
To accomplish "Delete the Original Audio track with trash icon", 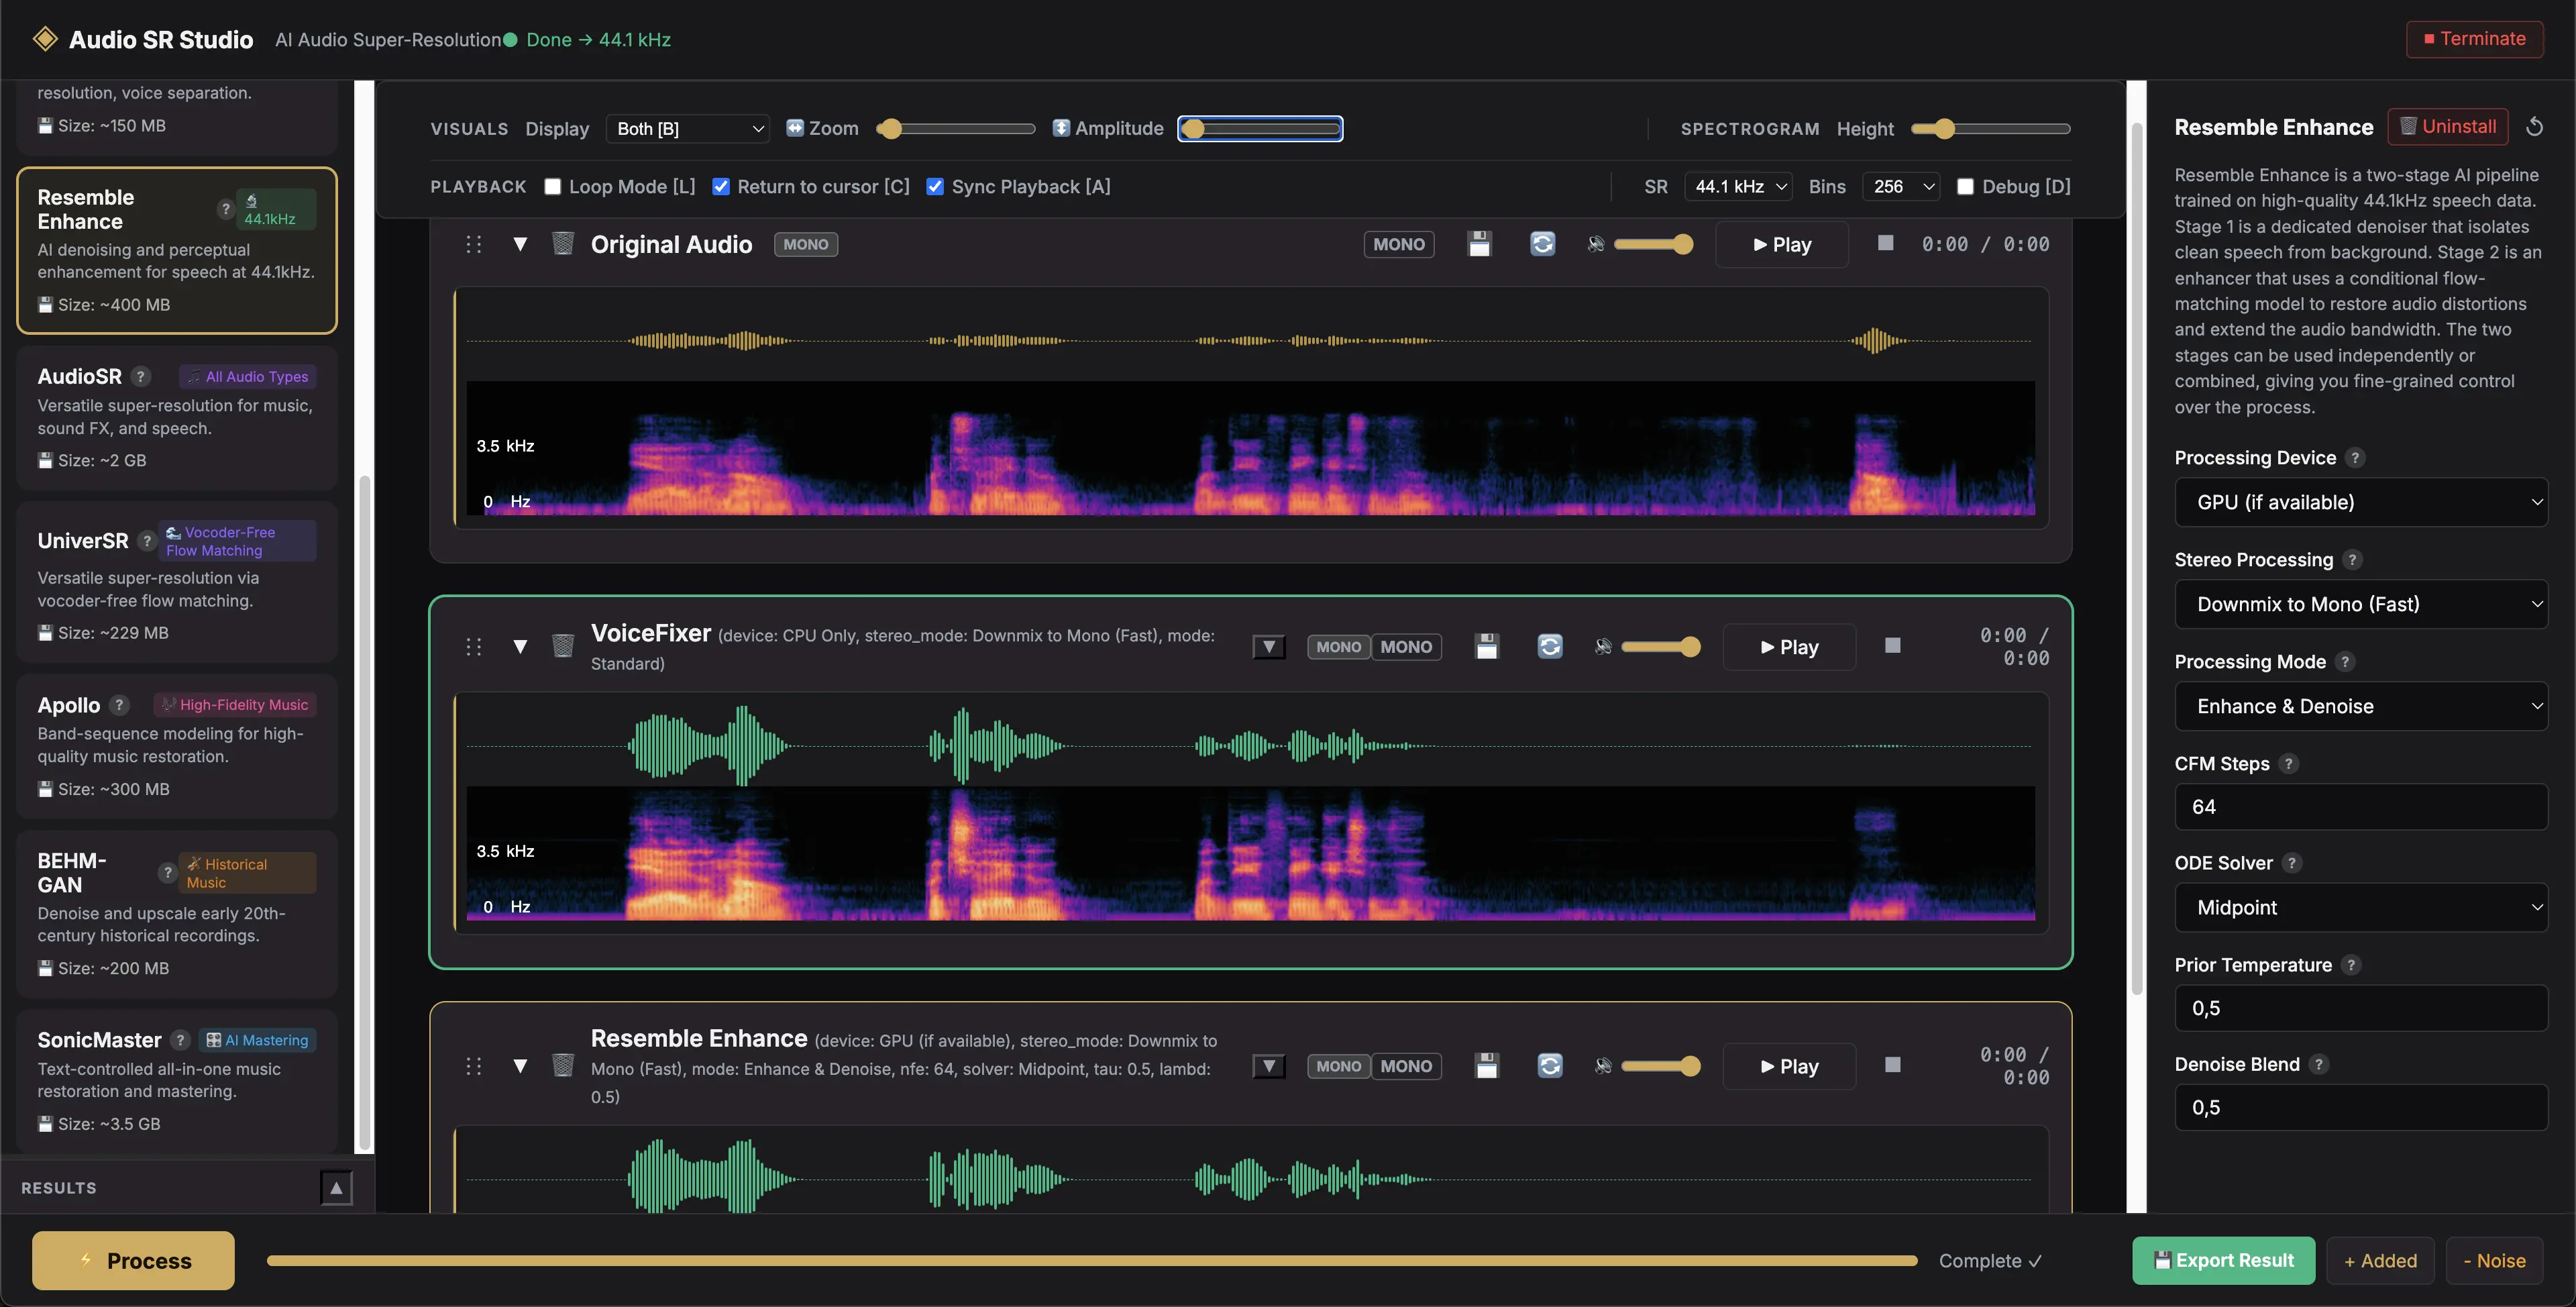I will click(x=563, y=244).
